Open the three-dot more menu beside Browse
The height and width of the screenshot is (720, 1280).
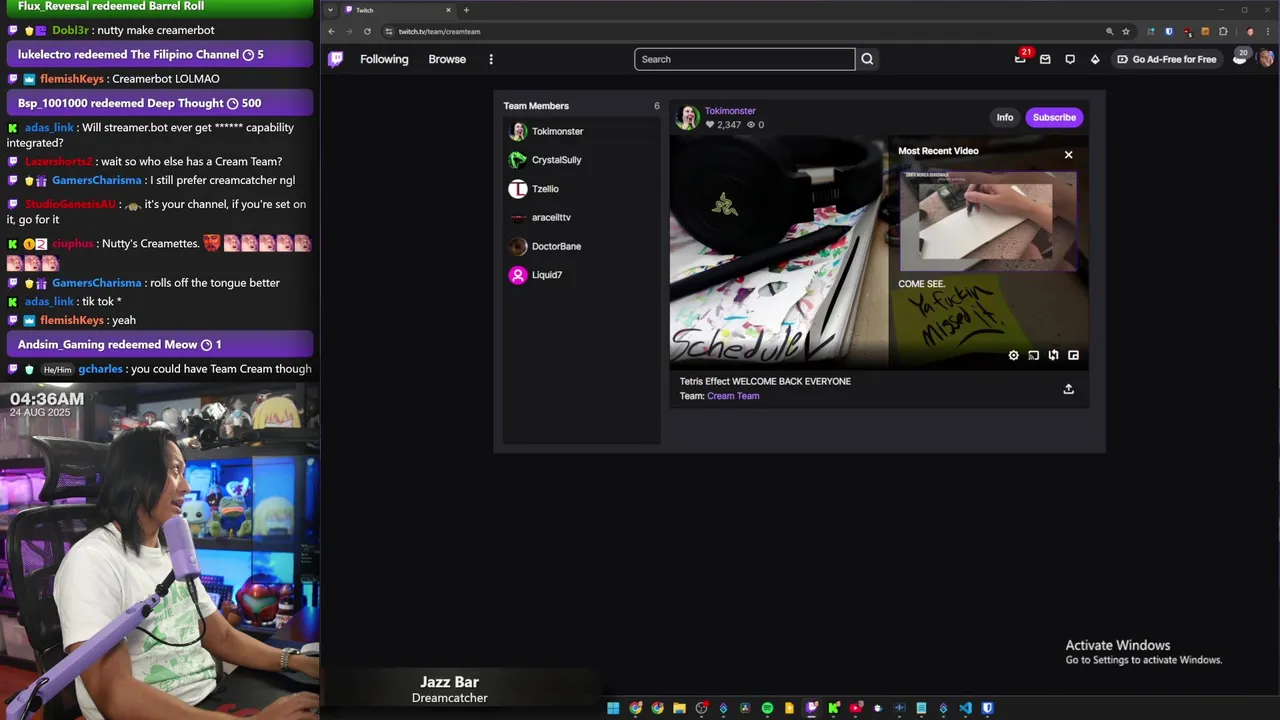(x=491, y=59)
